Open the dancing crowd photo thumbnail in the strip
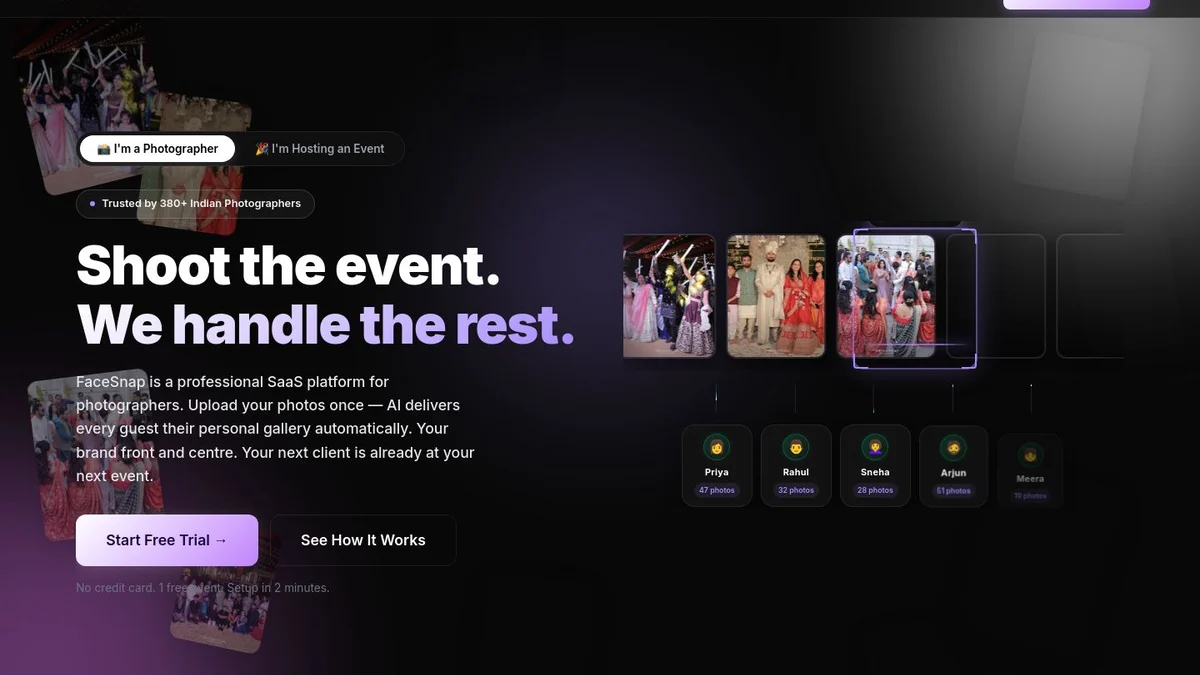This screenshot has height=675, width=1200. pos(669,296)
